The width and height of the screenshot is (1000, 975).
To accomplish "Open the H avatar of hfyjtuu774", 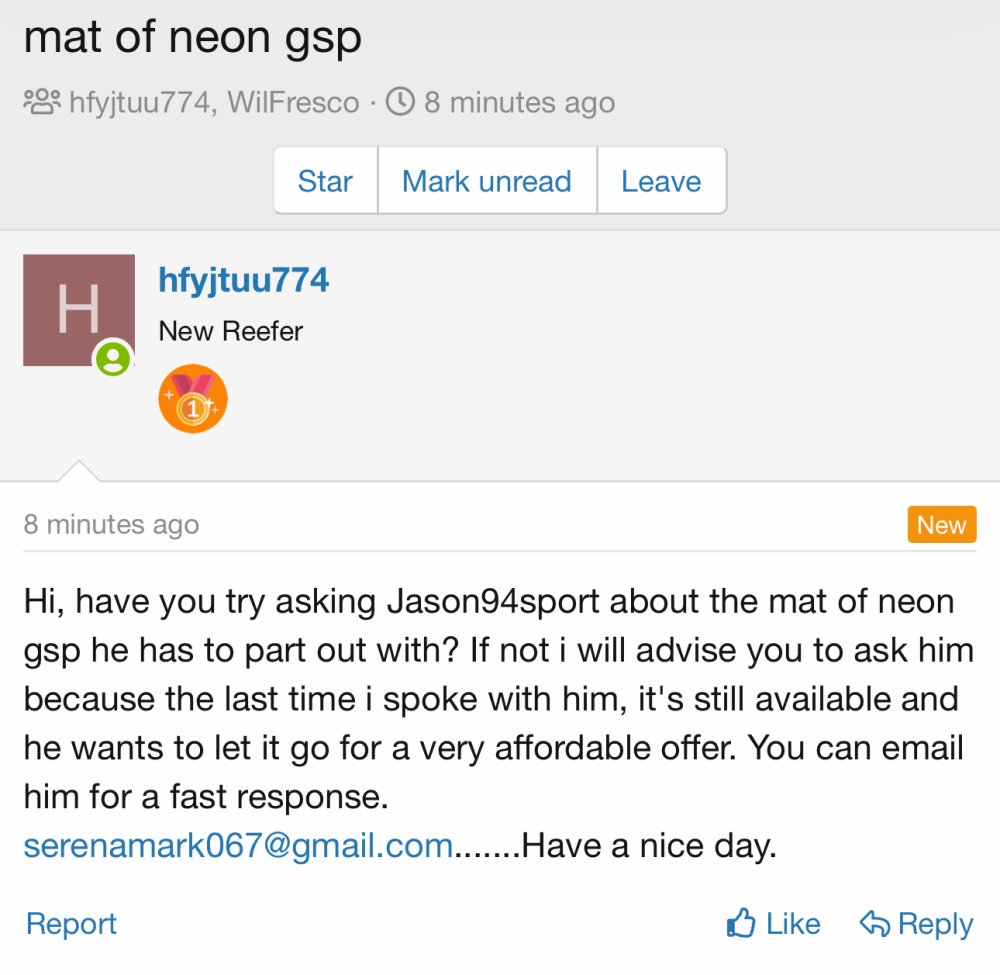I will [78, 309].
